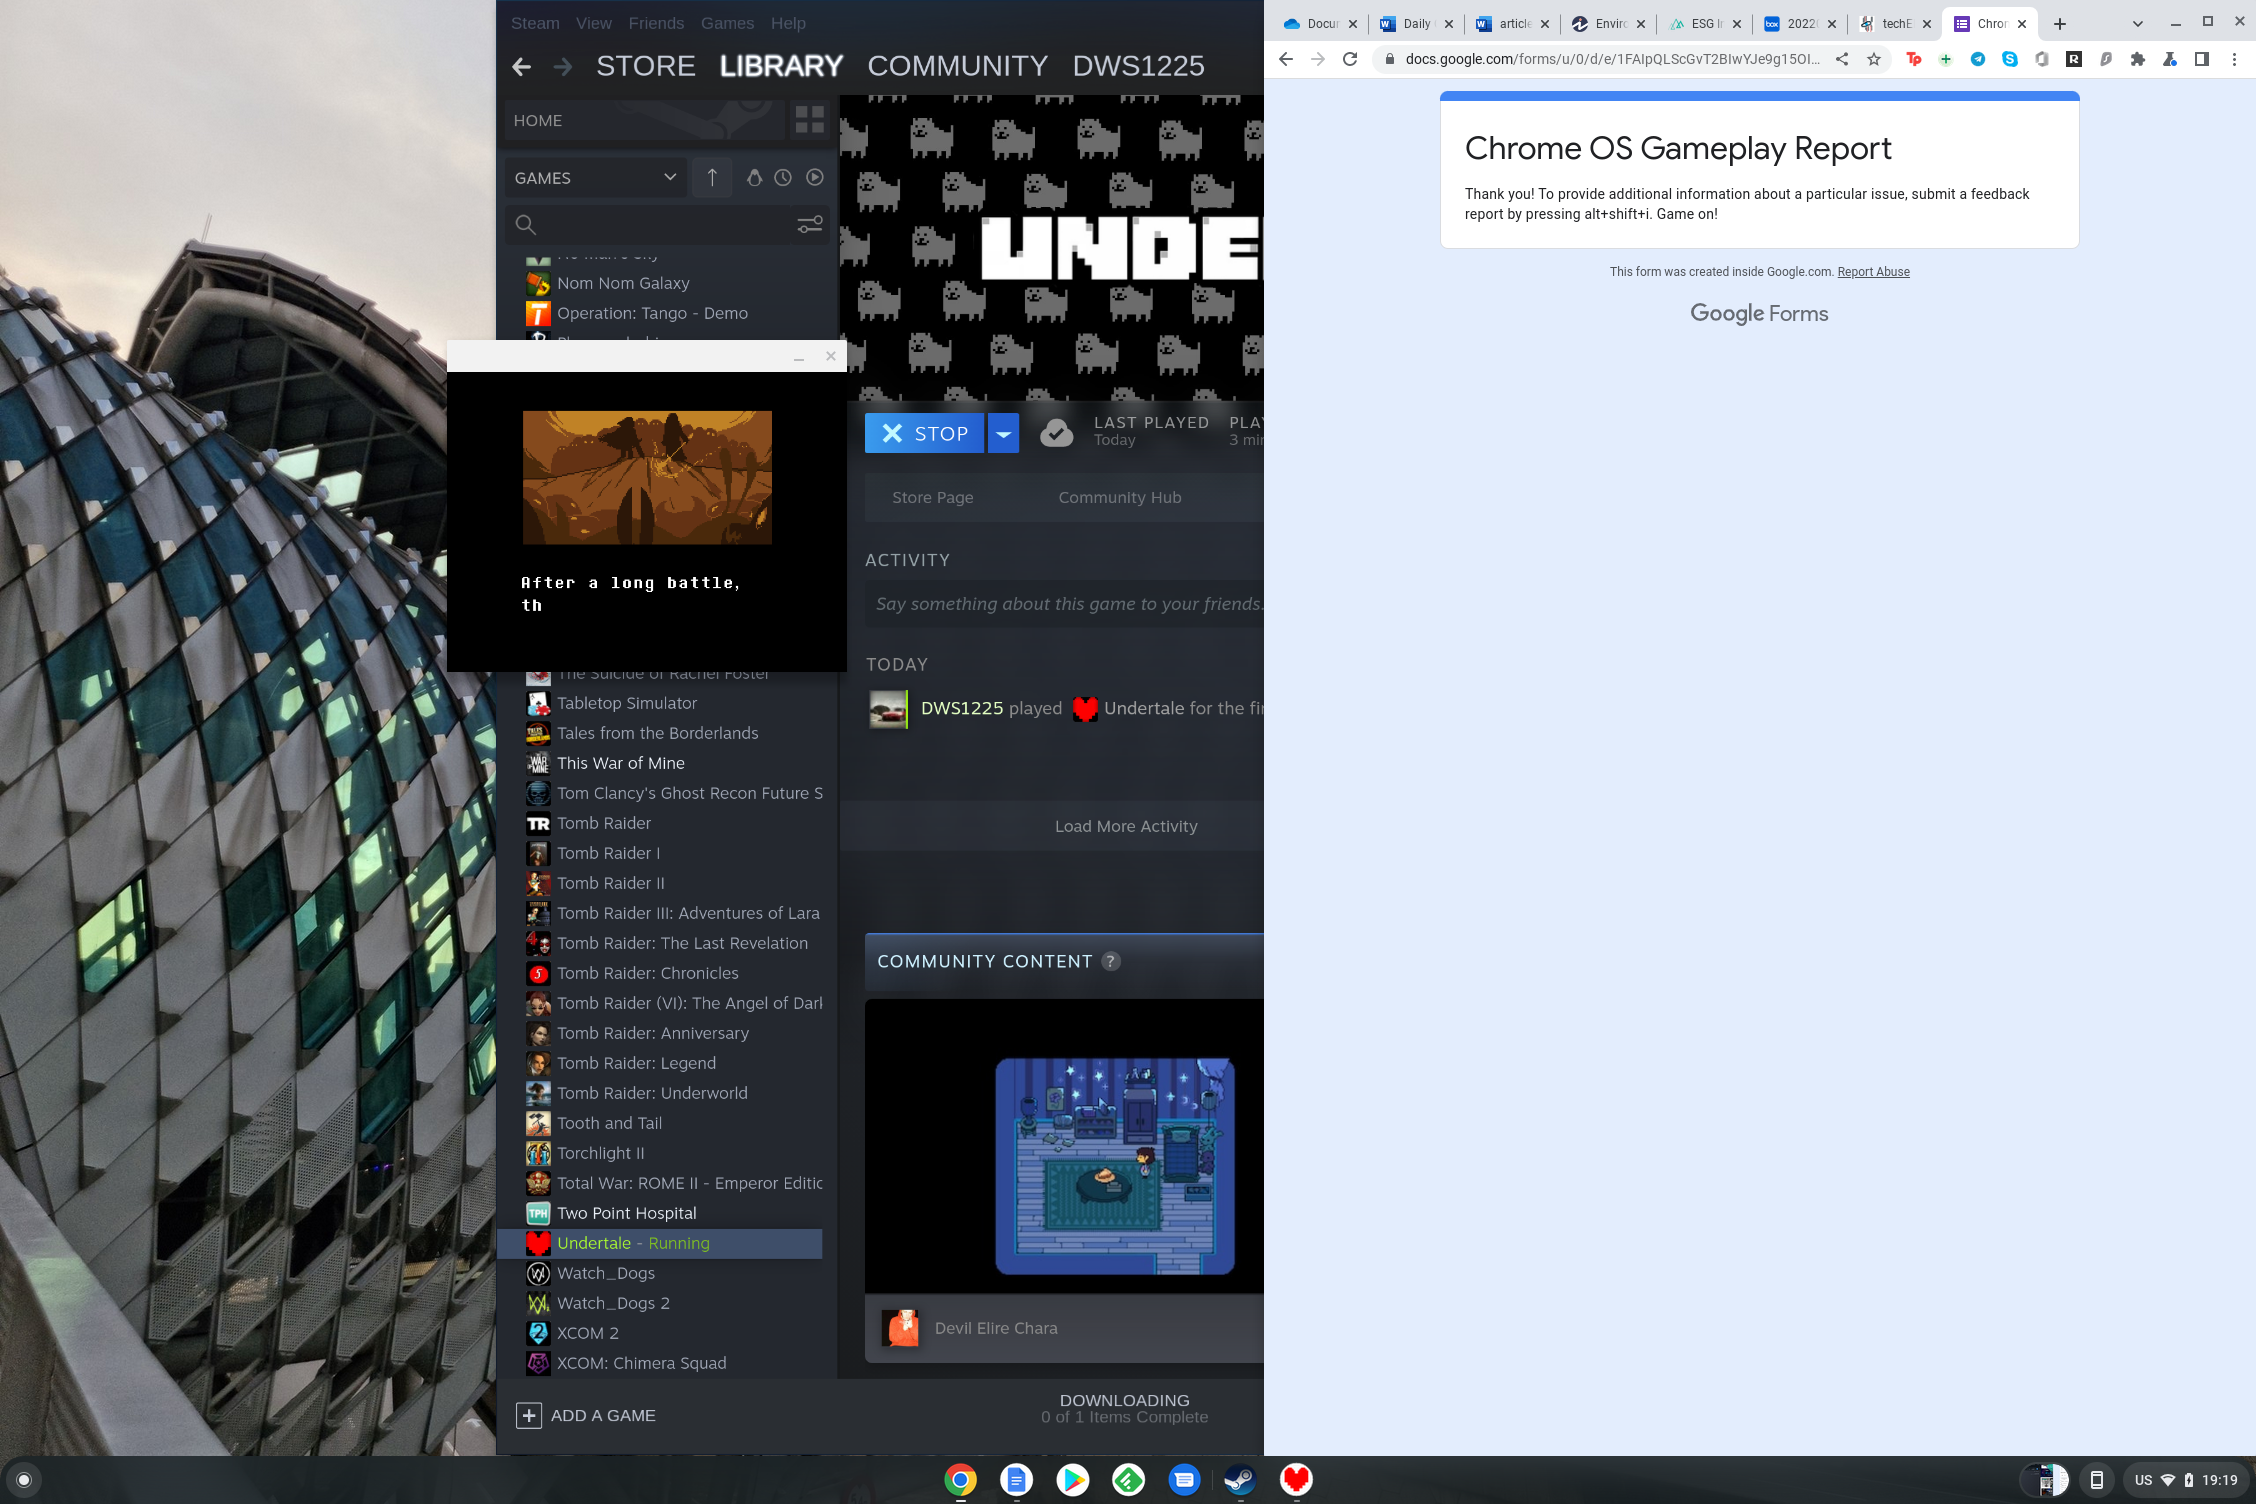Open community screenshot thumbnail of blue room
The image size is (2256, 1504).
(x=1114, y=1165)
